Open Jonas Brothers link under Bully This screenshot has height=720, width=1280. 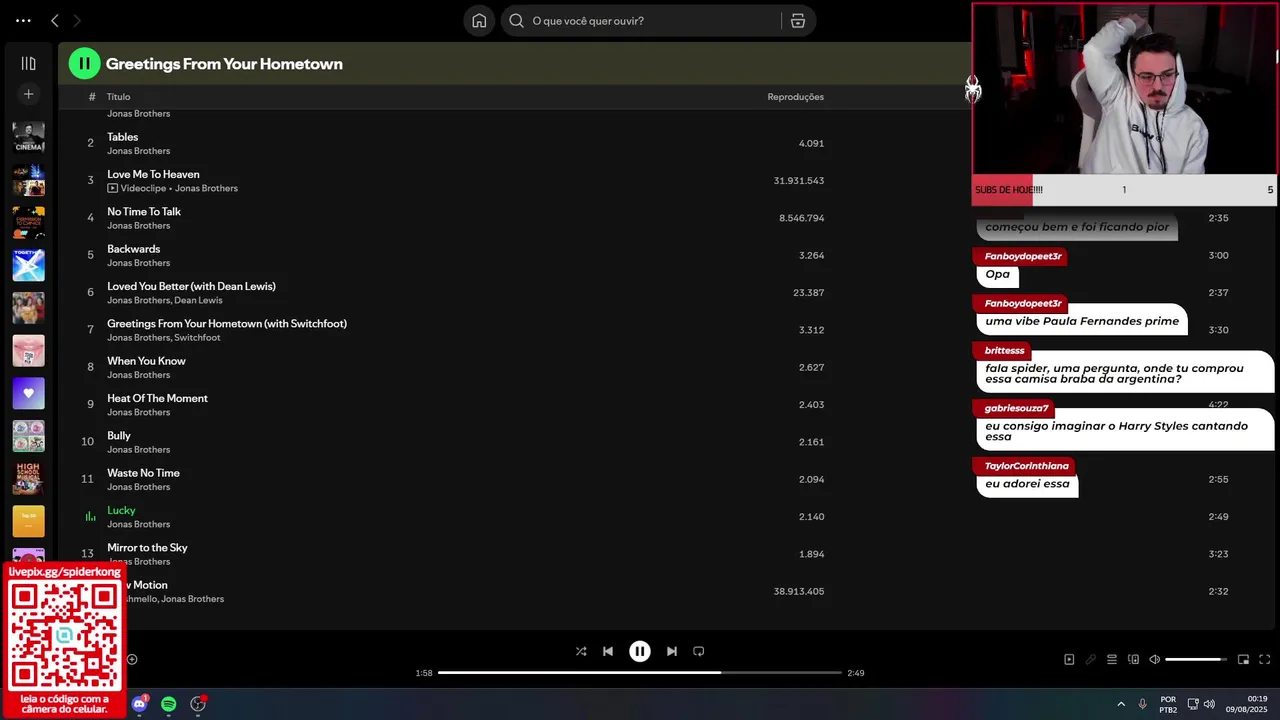[x=138, y=450]
